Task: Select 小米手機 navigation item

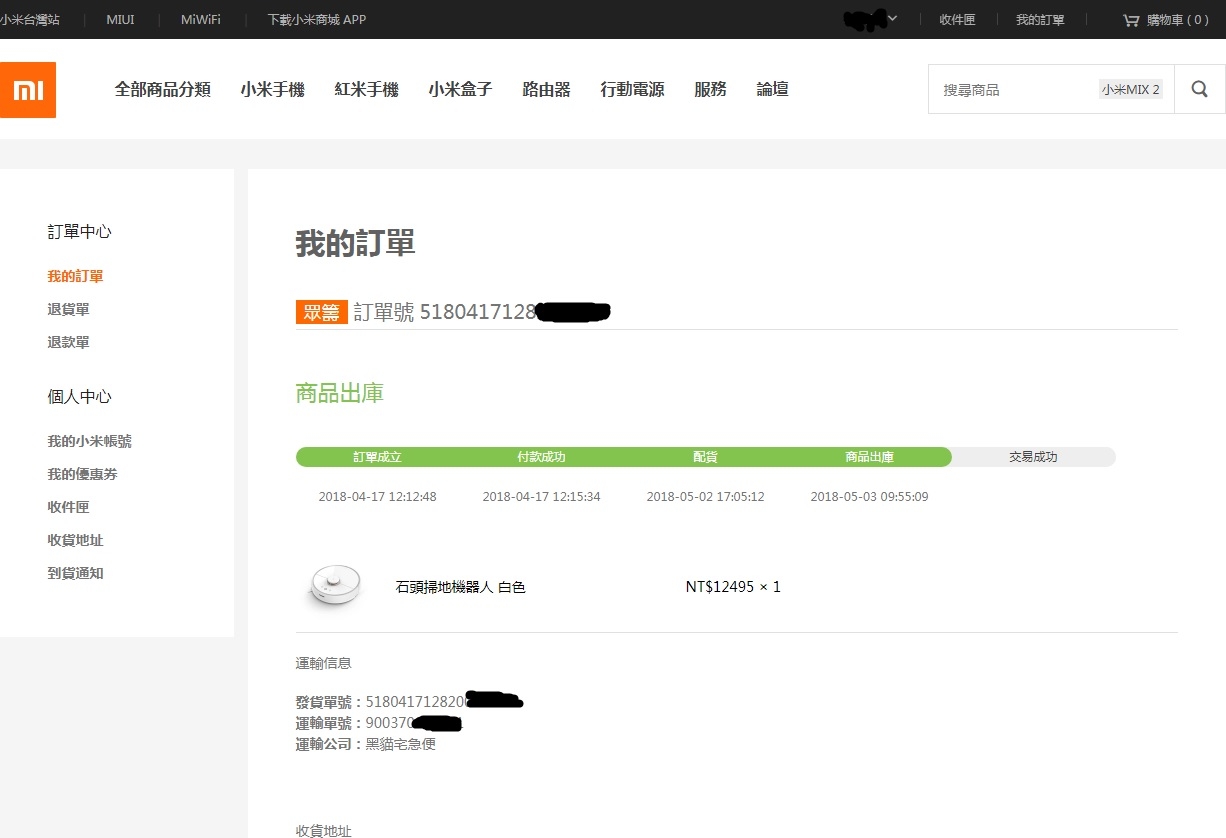Action: (x=272, y=89)
